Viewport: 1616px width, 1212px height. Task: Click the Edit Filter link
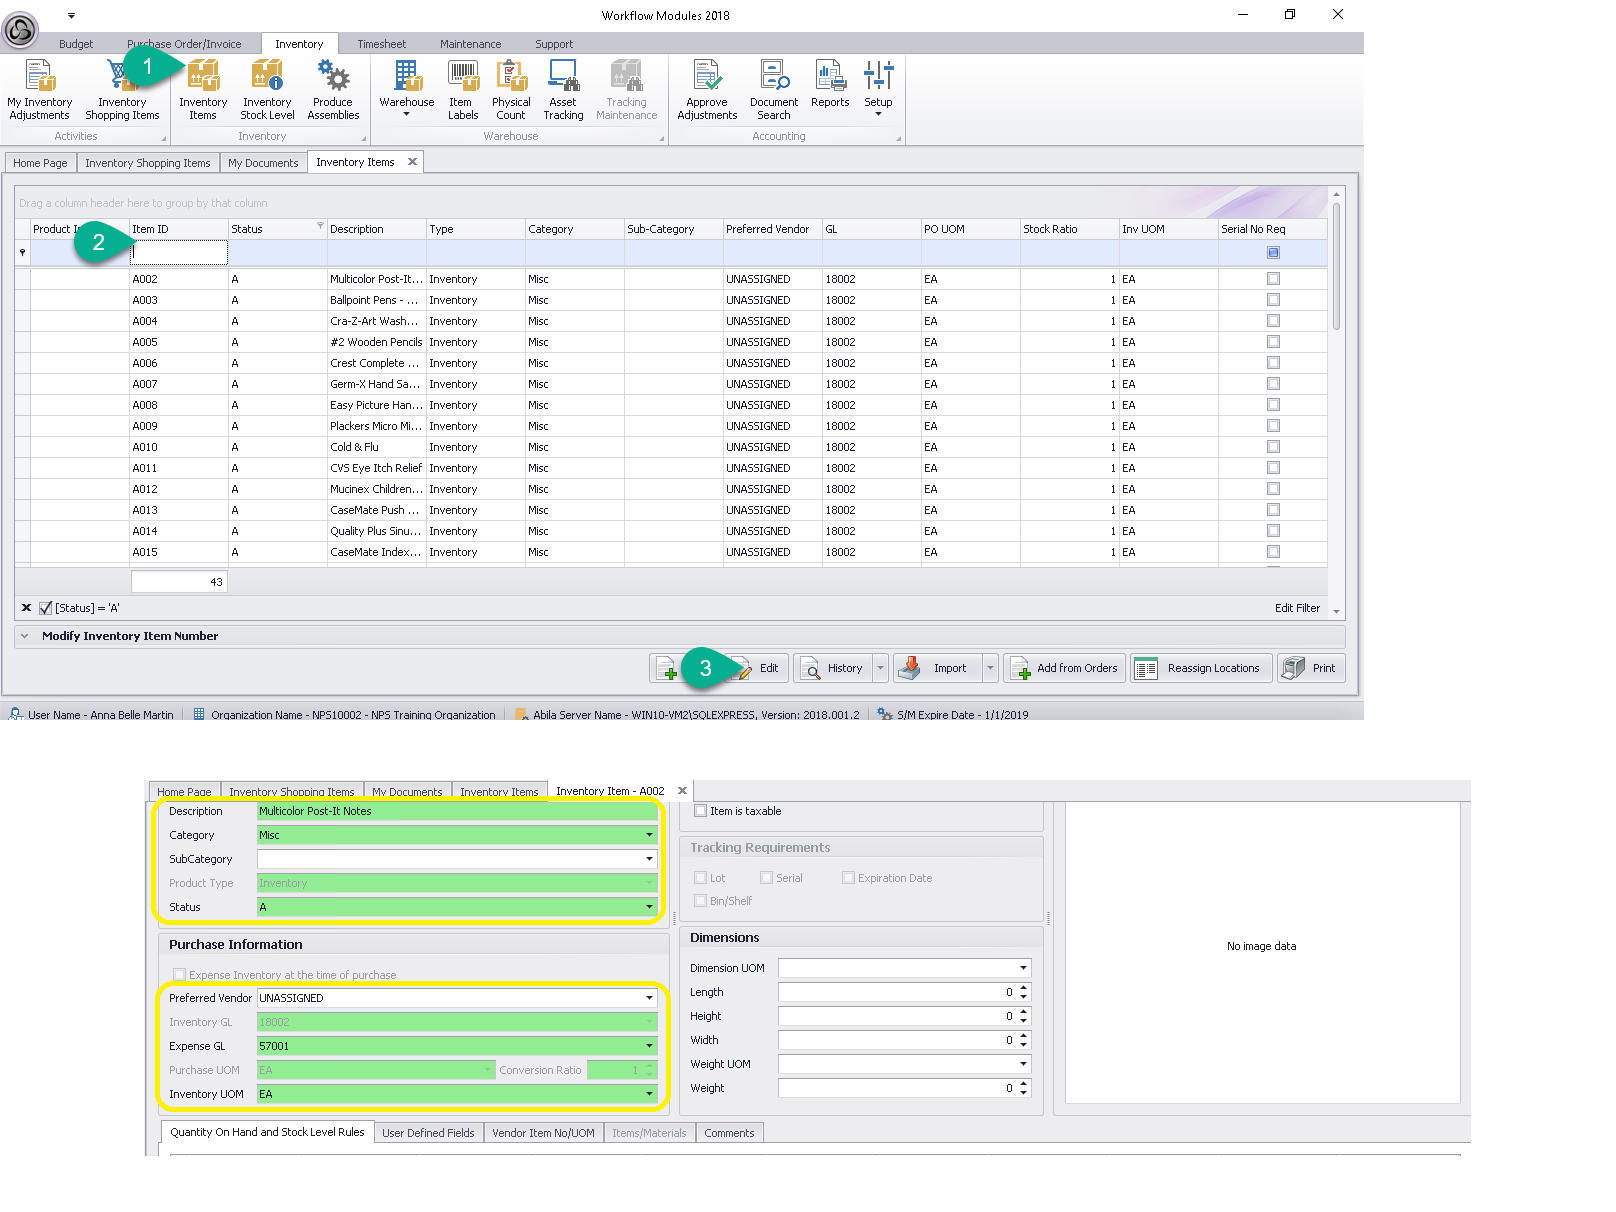pyautogui.click(x=1297, y=608)
